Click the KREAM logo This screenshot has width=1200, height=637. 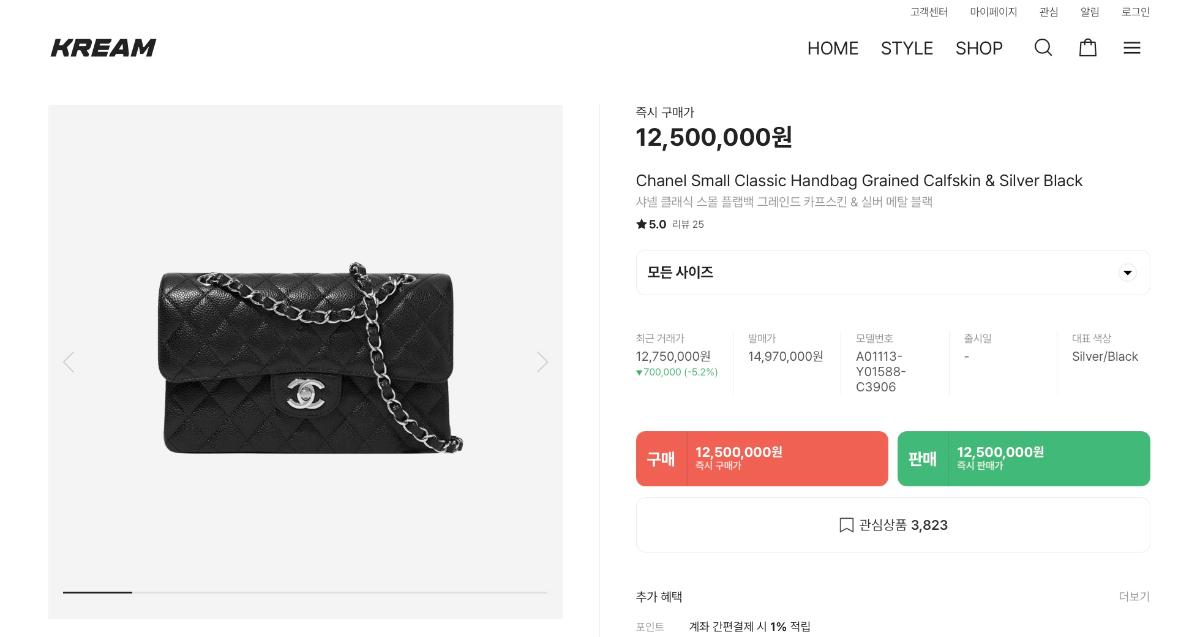pos(104,48)
